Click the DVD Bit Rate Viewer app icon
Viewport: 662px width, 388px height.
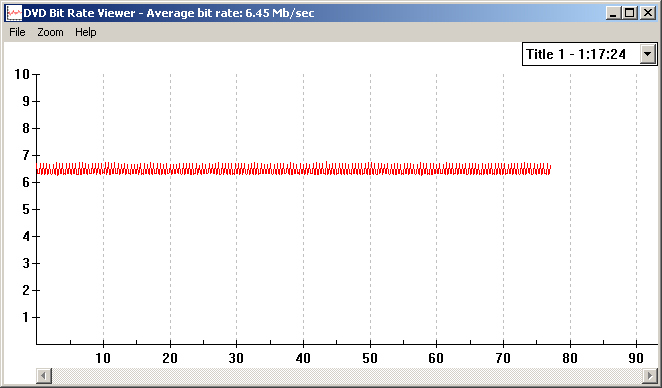point(14,13)
